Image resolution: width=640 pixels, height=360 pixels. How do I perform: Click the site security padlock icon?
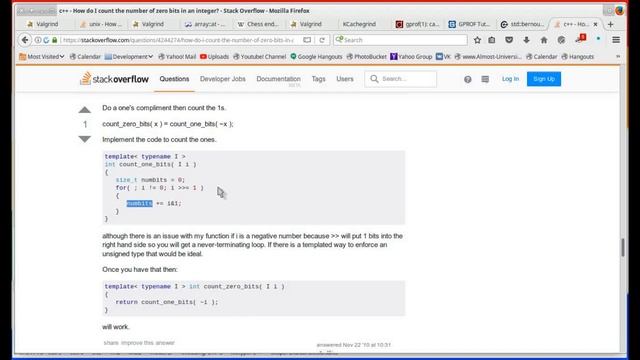pos(55,40)
